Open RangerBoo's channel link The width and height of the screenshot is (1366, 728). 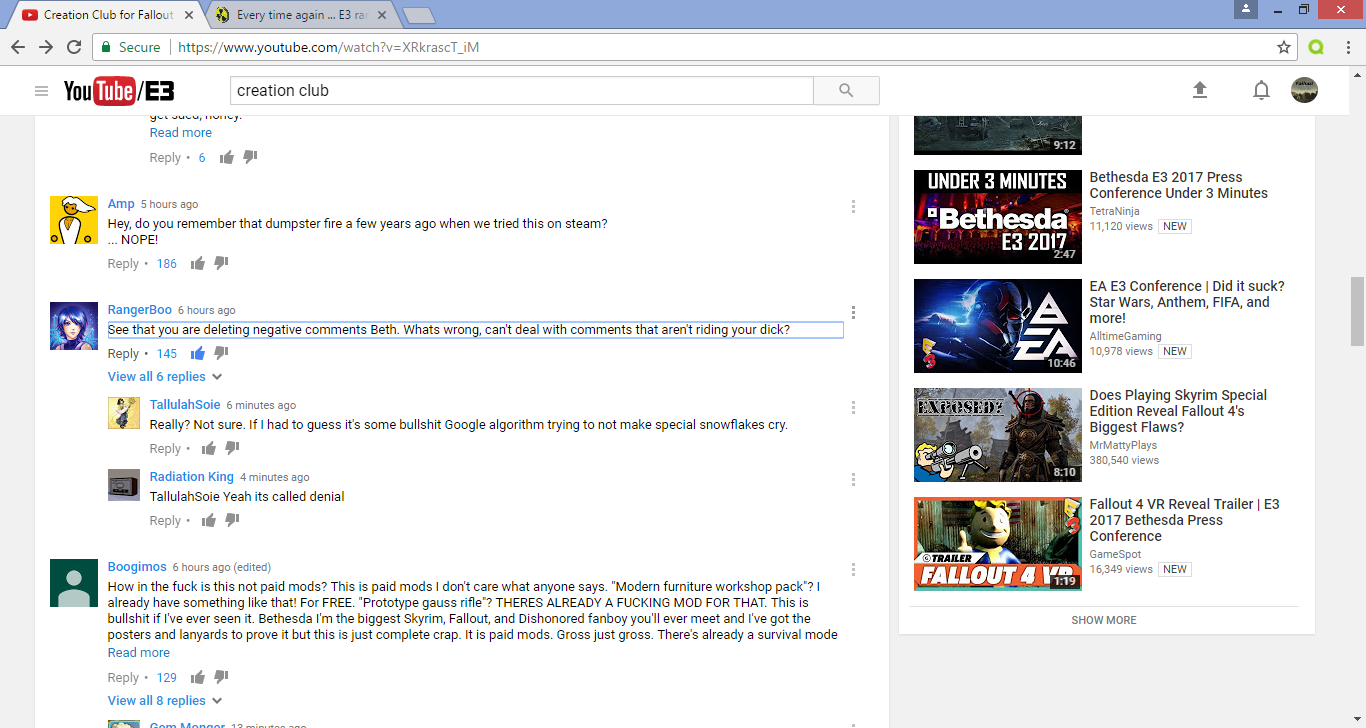[x=140, y=310]
